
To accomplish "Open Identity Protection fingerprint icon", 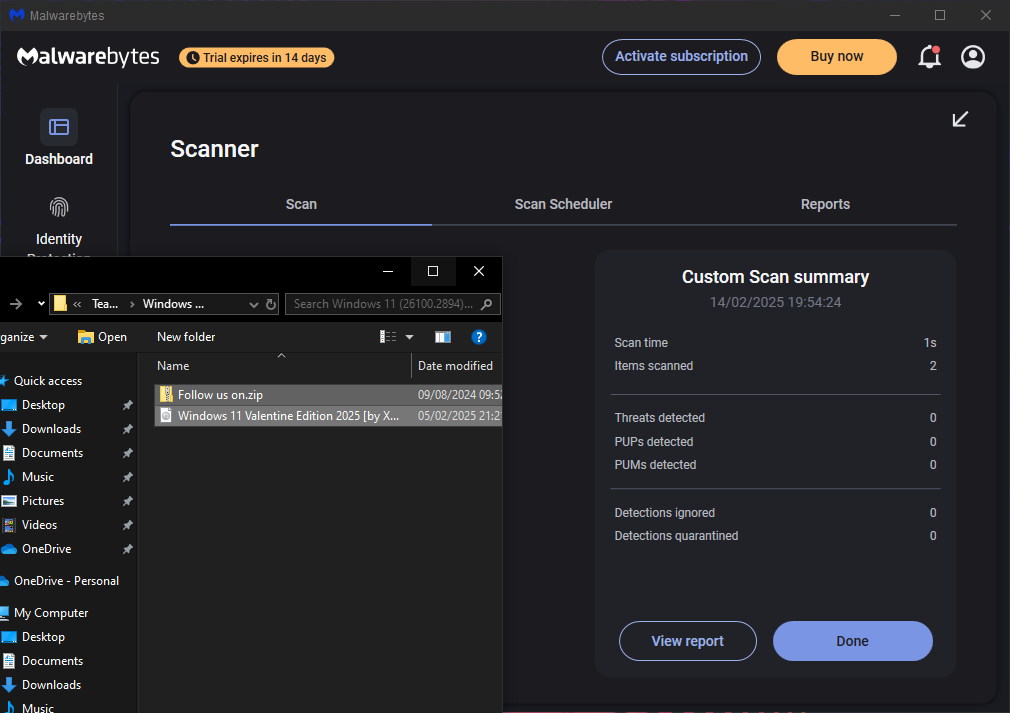I will point(59,207).
